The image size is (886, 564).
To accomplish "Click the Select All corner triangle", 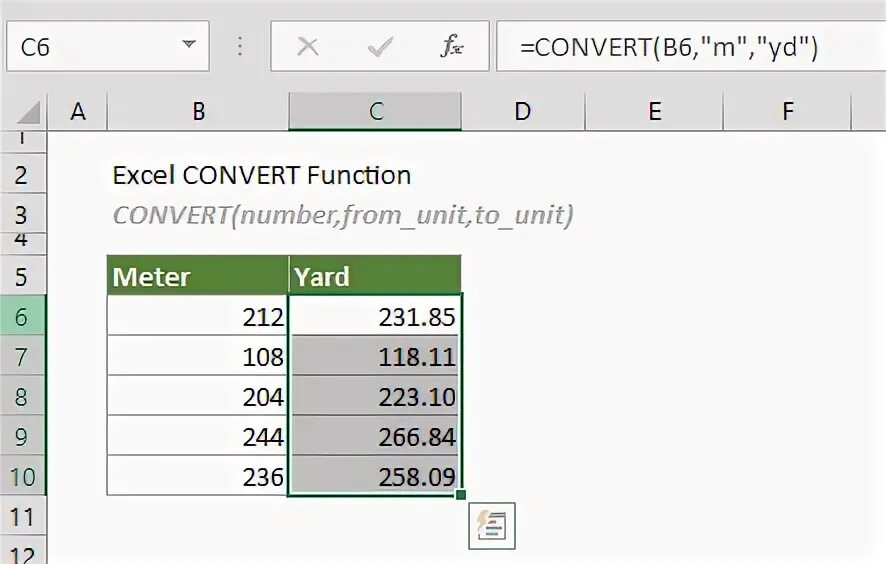I will (28, 112).
